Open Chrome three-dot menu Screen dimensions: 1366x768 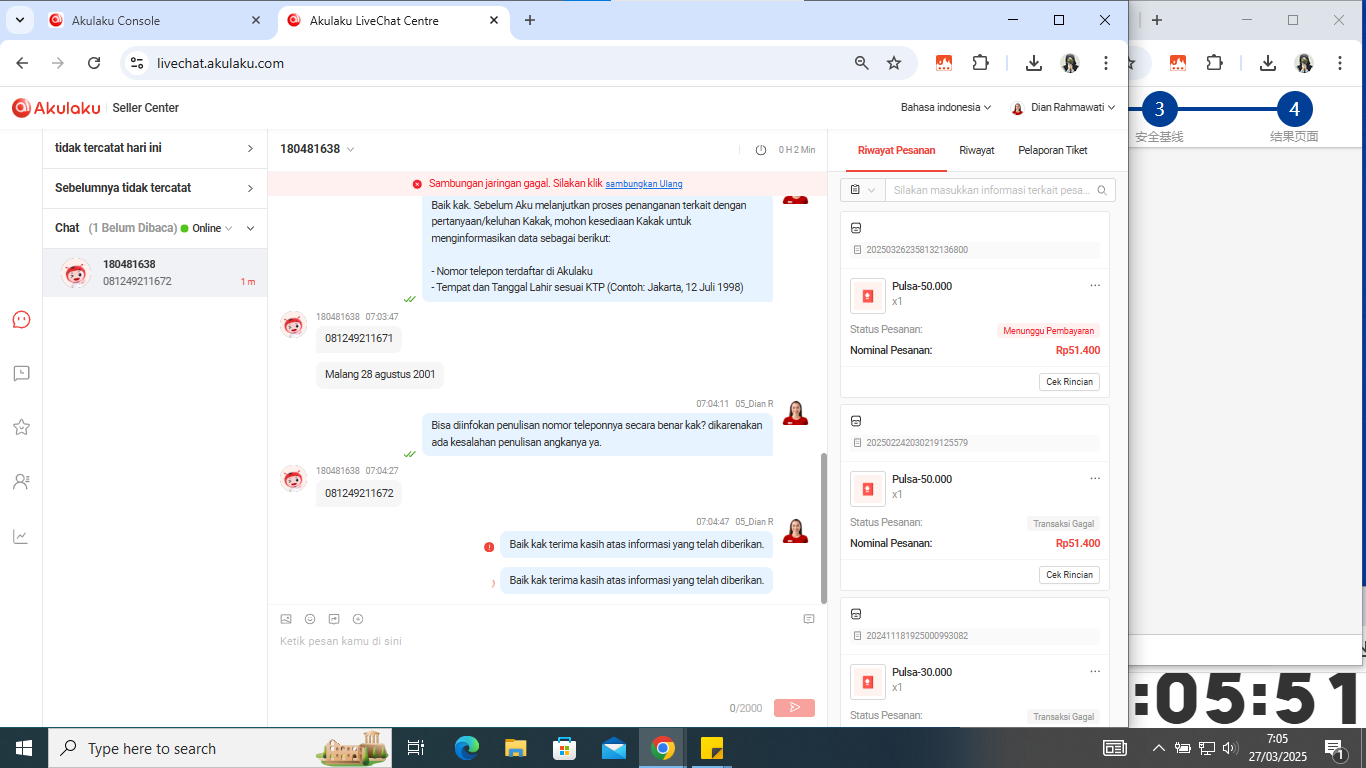click(1106, 63)
